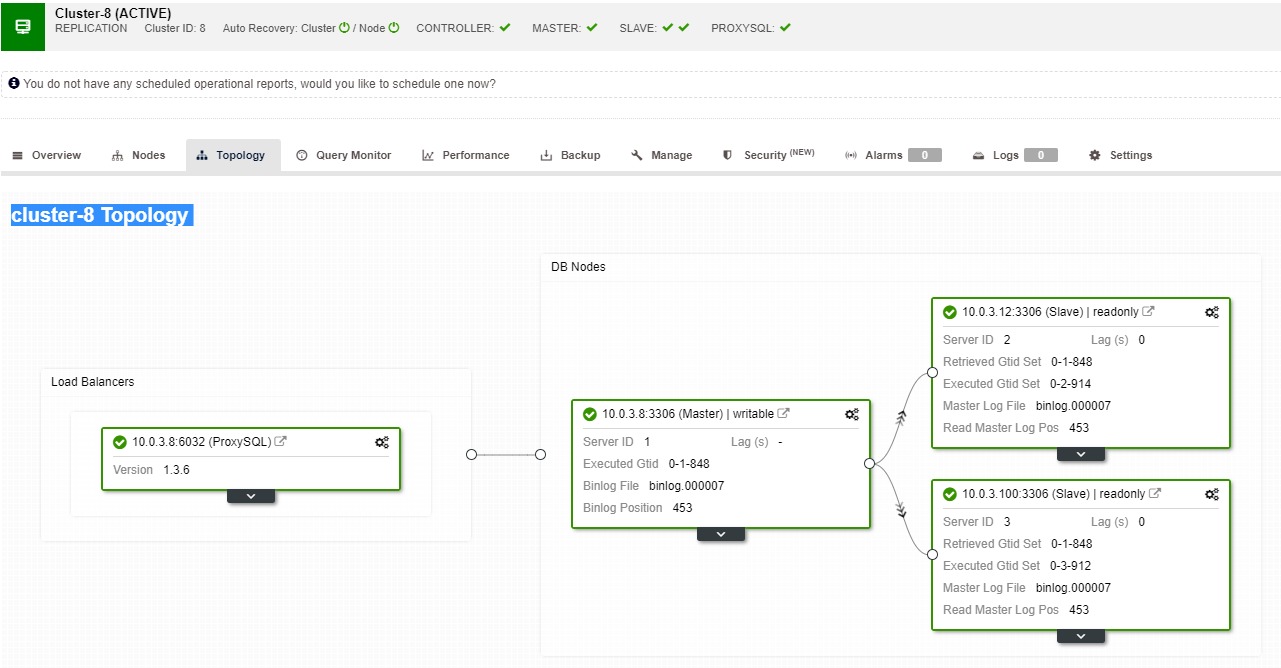This screenshot has width=1281, height=668.
Task: Open the Nodes tab
Action: click(x=138, y=155)
